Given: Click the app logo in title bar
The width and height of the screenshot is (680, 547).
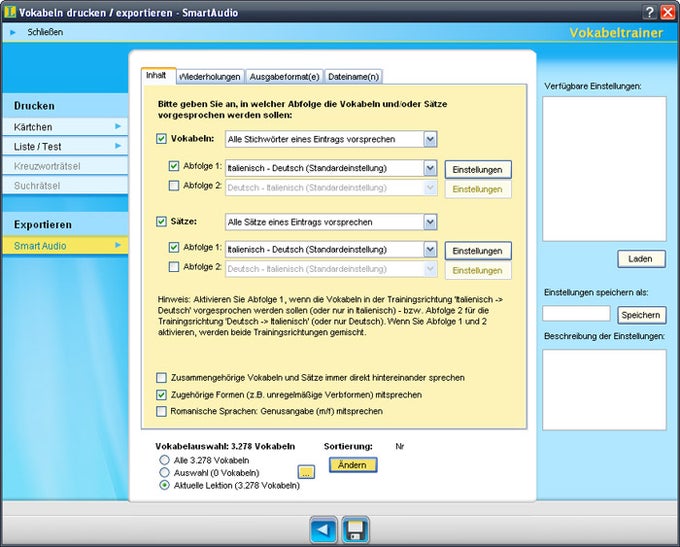Looking at the screenshot, I should [10, 12].
